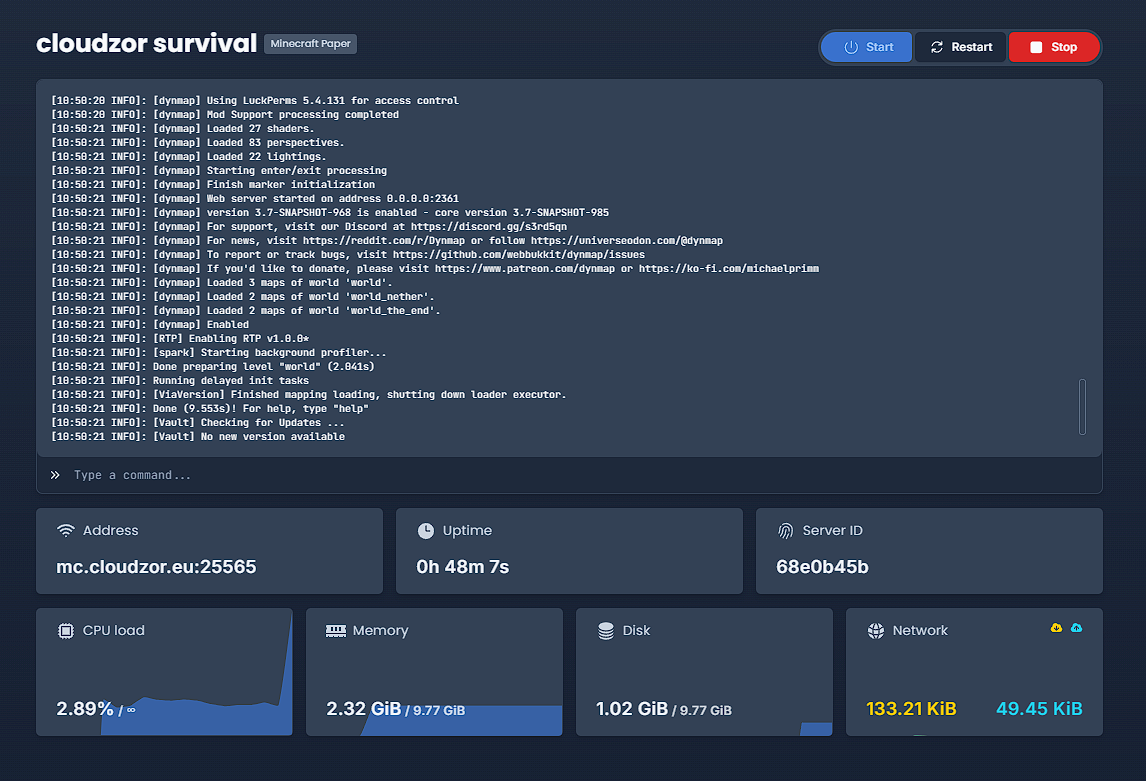Click the log line 'Starting background profiler...'
Screen dimensions: 1146x781
[219, 352]
